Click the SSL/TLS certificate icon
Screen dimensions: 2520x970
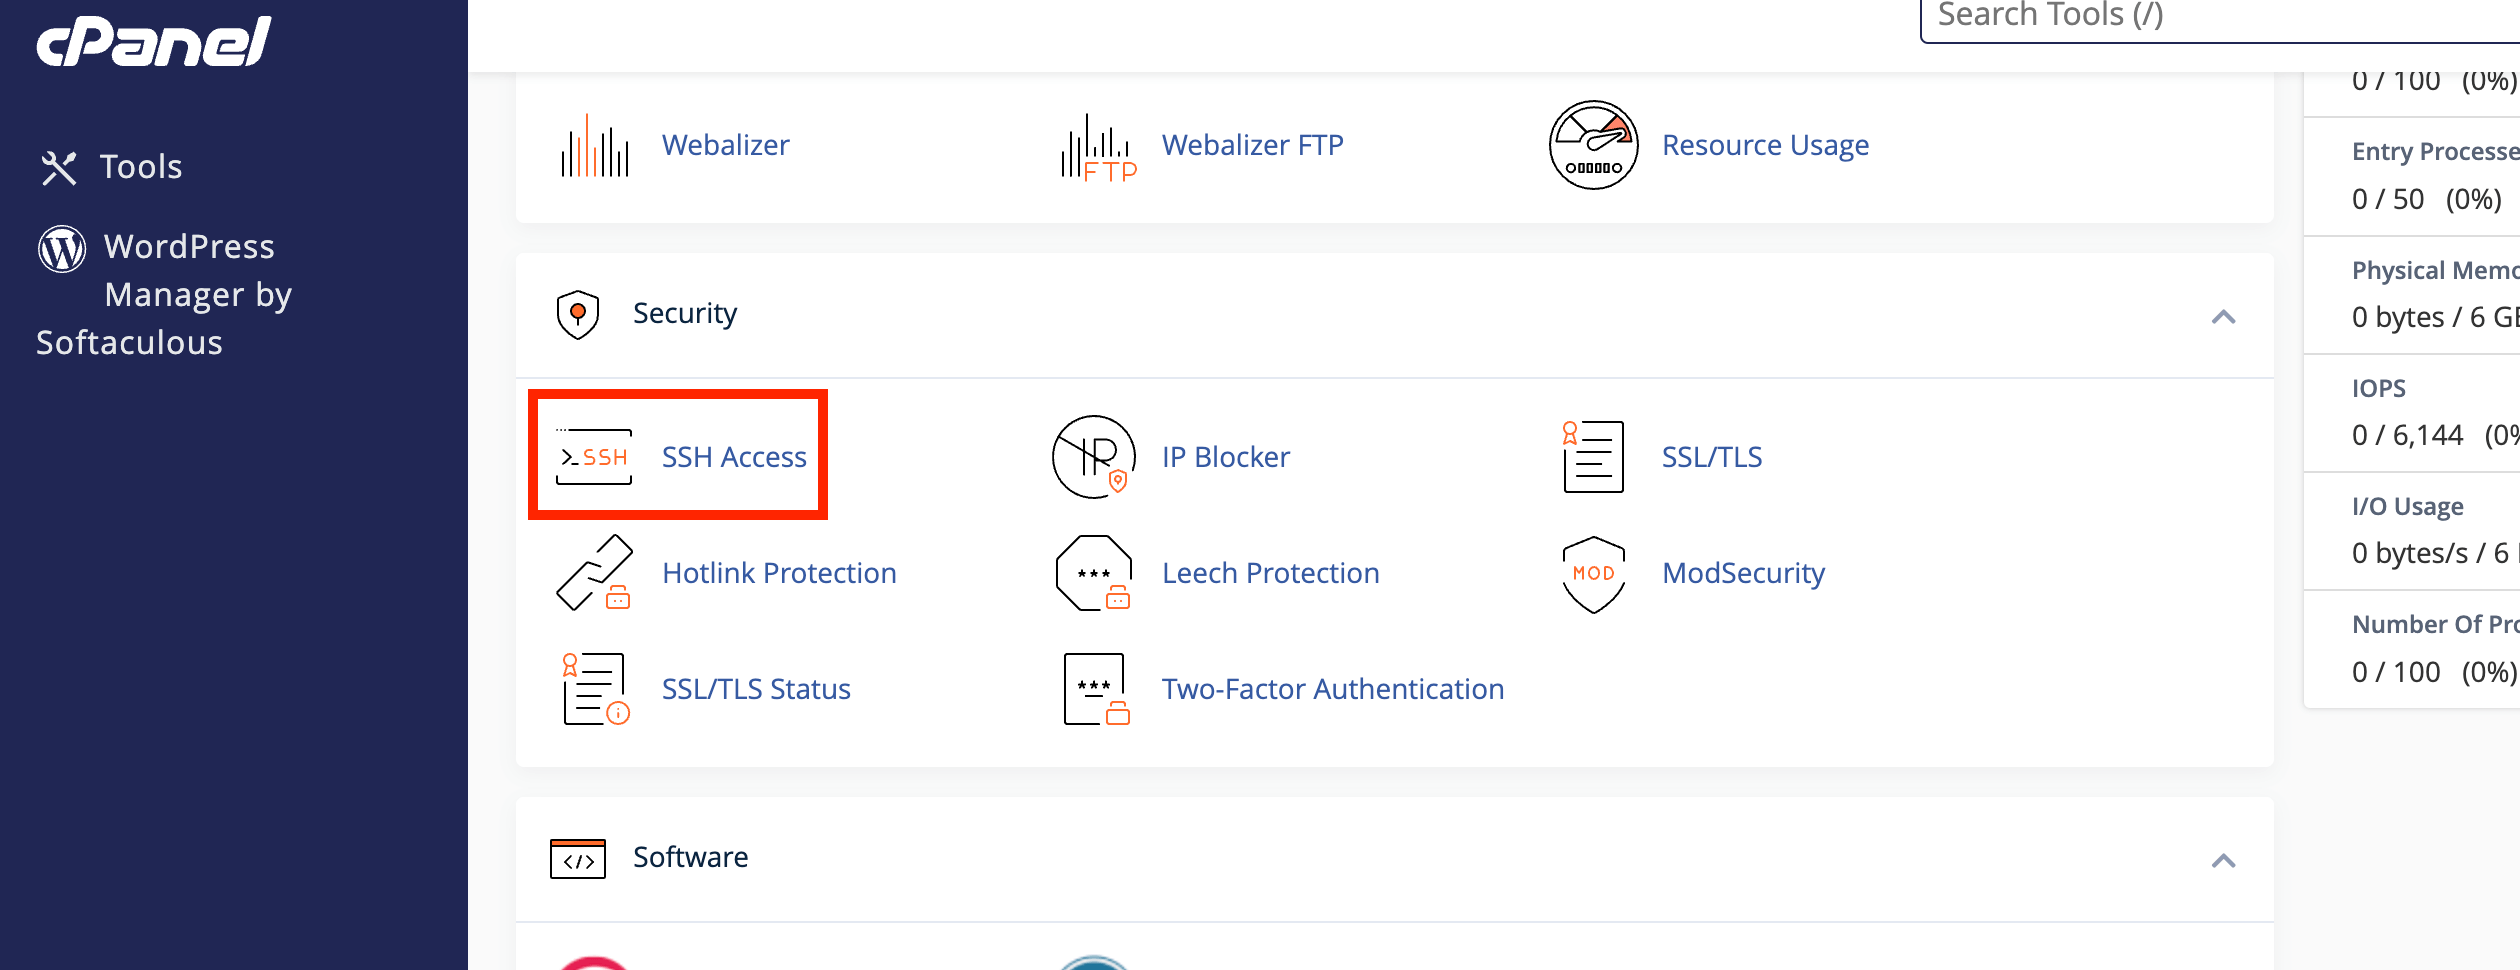point(1593,457)
